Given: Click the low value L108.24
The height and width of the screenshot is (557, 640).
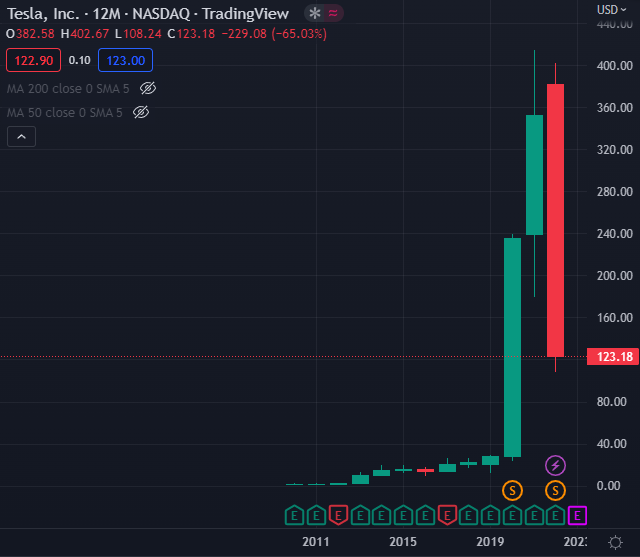Looking at the screenshot, I should [x=138, y=34].
